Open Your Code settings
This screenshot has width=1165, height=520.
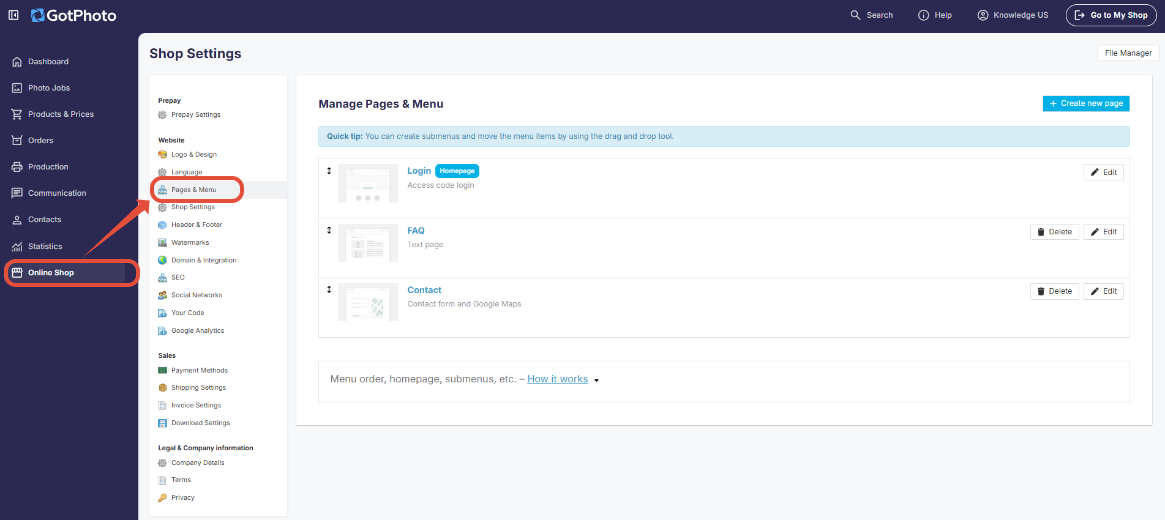[187, 313]
